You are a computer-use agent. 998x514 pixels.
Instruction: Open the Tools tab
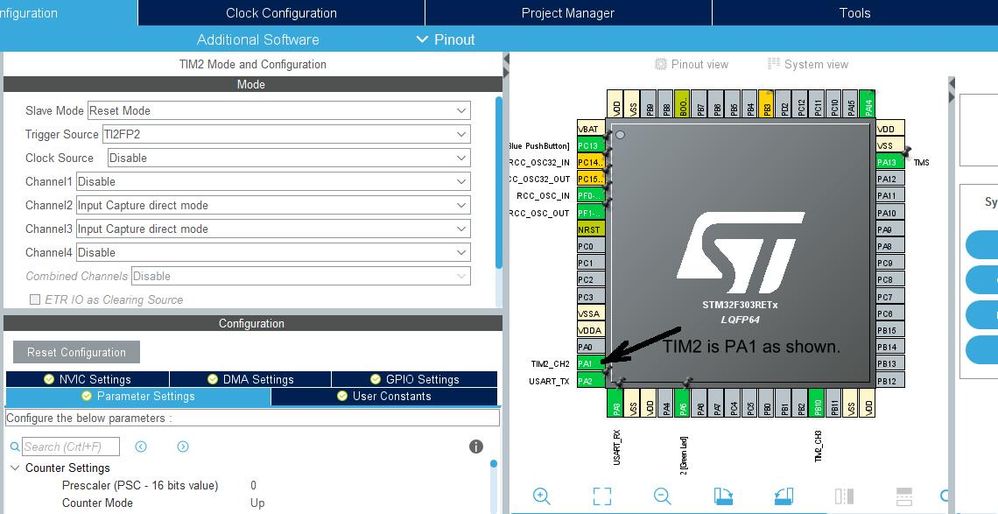855,13
